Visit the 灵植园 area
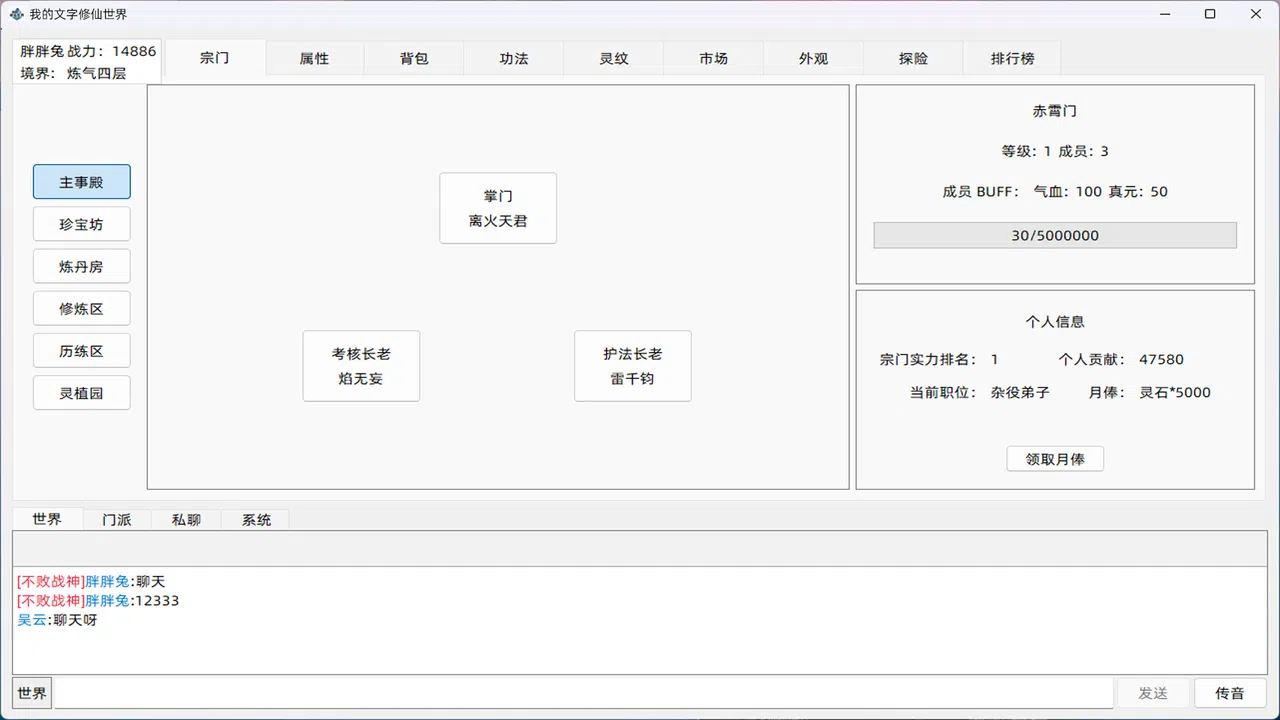Viewport: 1280px width, 720px height. pos(82,393)
